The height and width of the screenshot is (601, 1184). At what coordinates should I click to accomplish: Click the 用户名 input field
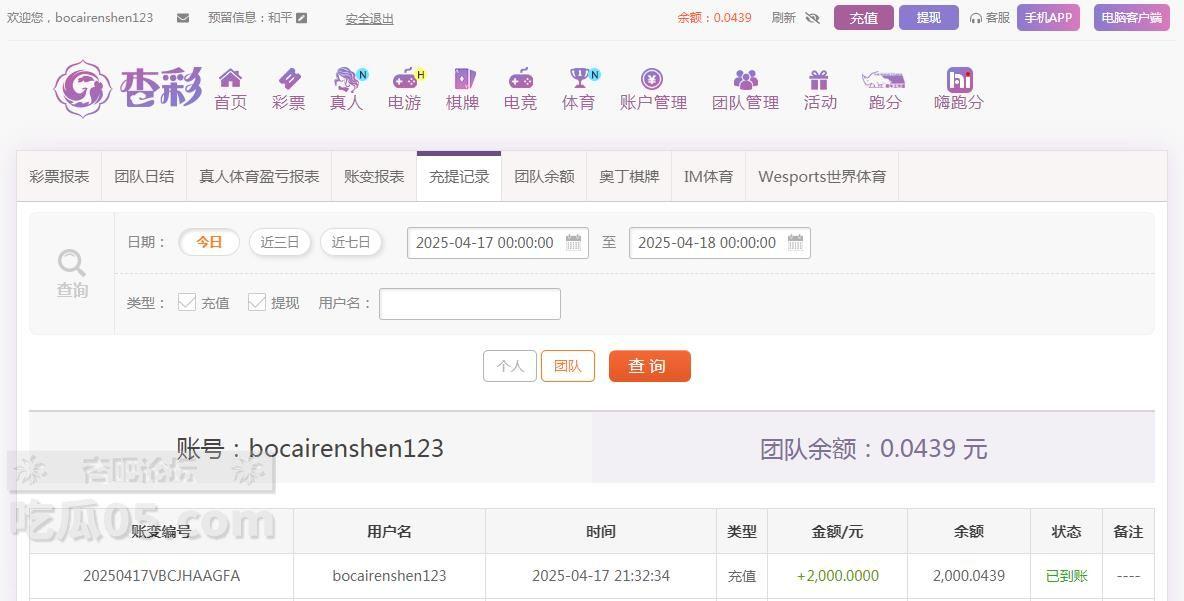469,304
